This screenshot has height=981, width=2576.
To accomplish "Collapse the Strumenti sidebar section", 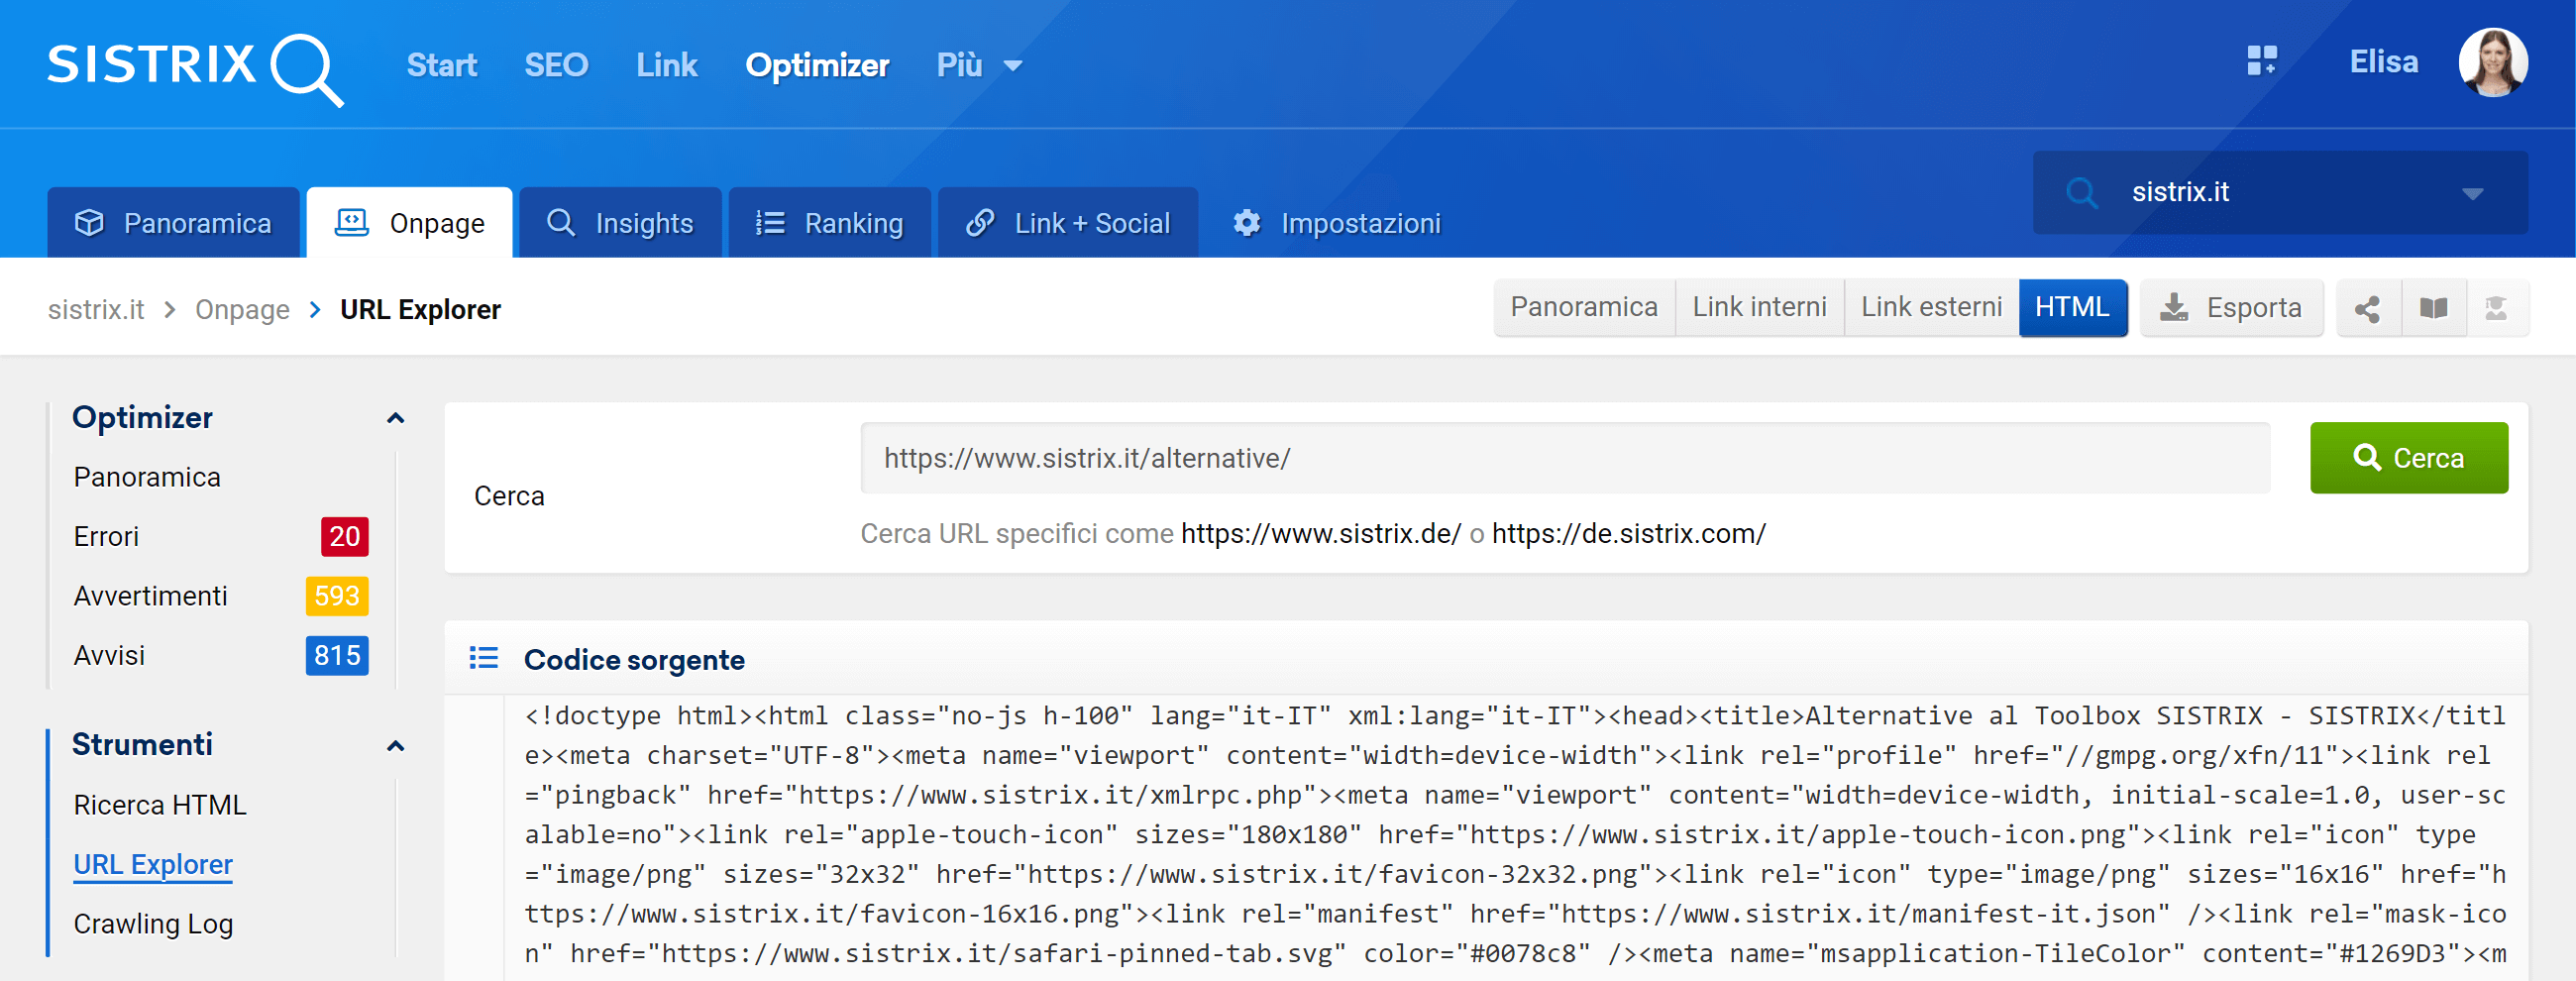I will click(x=395, y=746).
